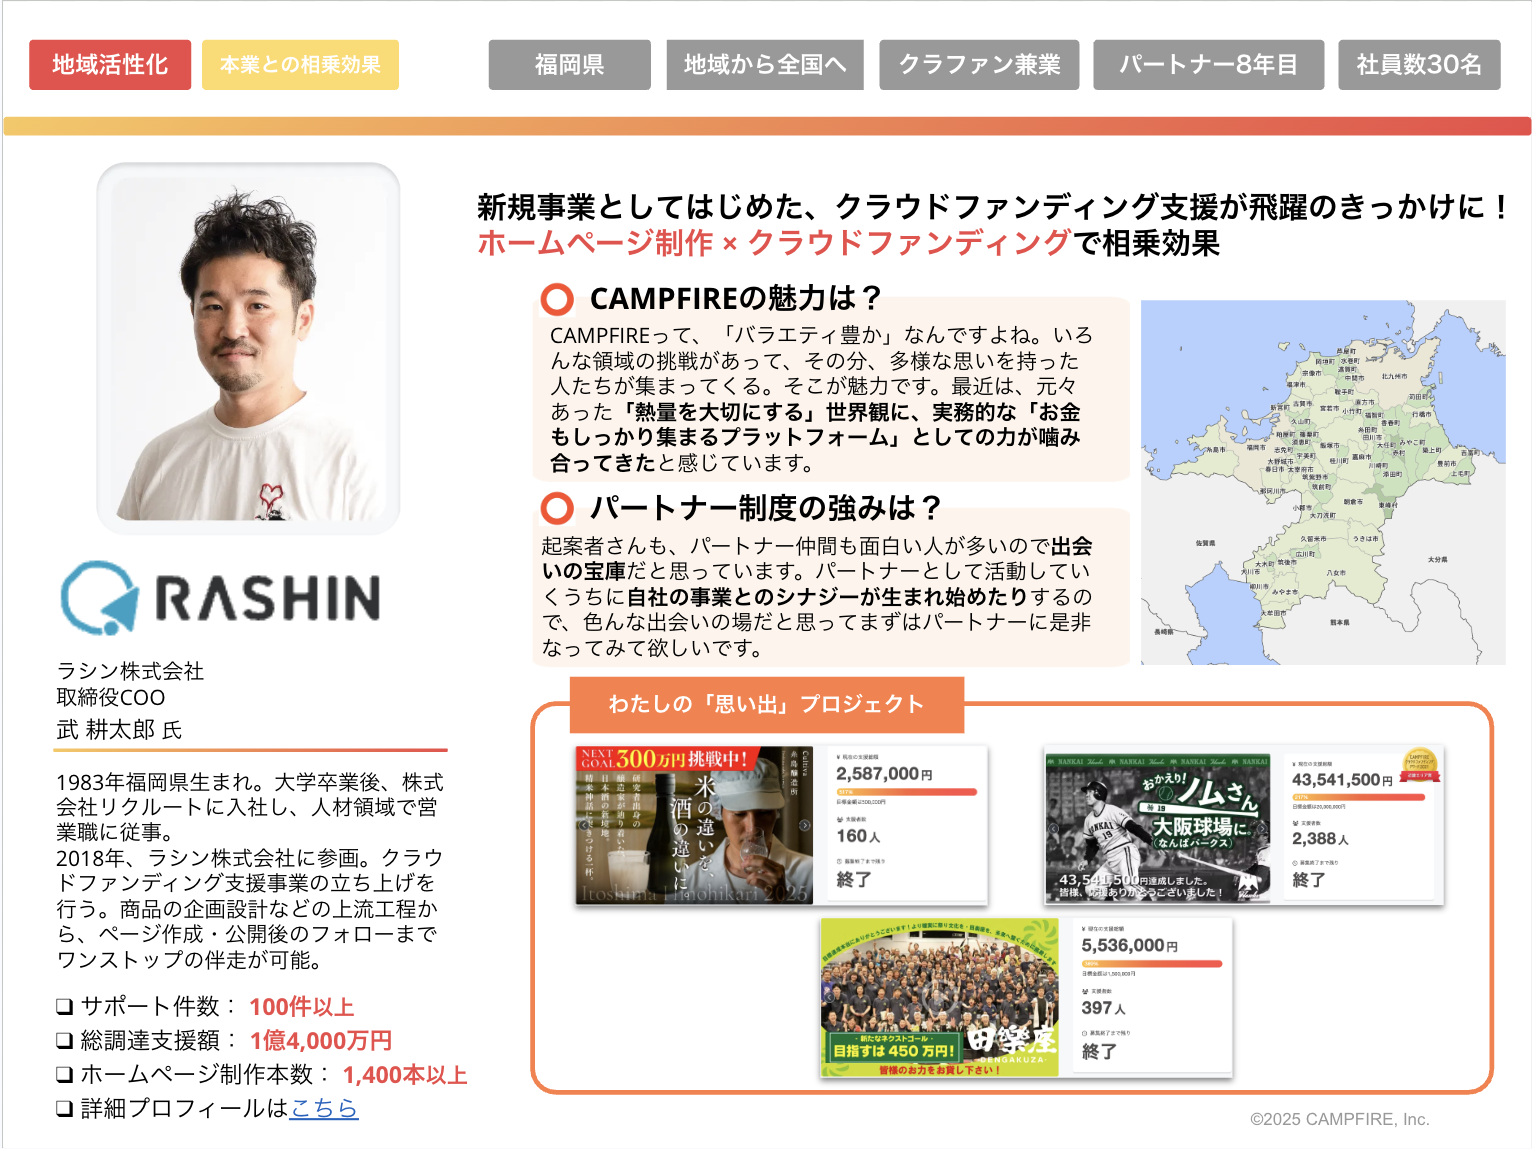1532x1149 pixels.
Task: Click the red ホームページ制作 × クラウドファンディング headline
Action: [774, 243]
